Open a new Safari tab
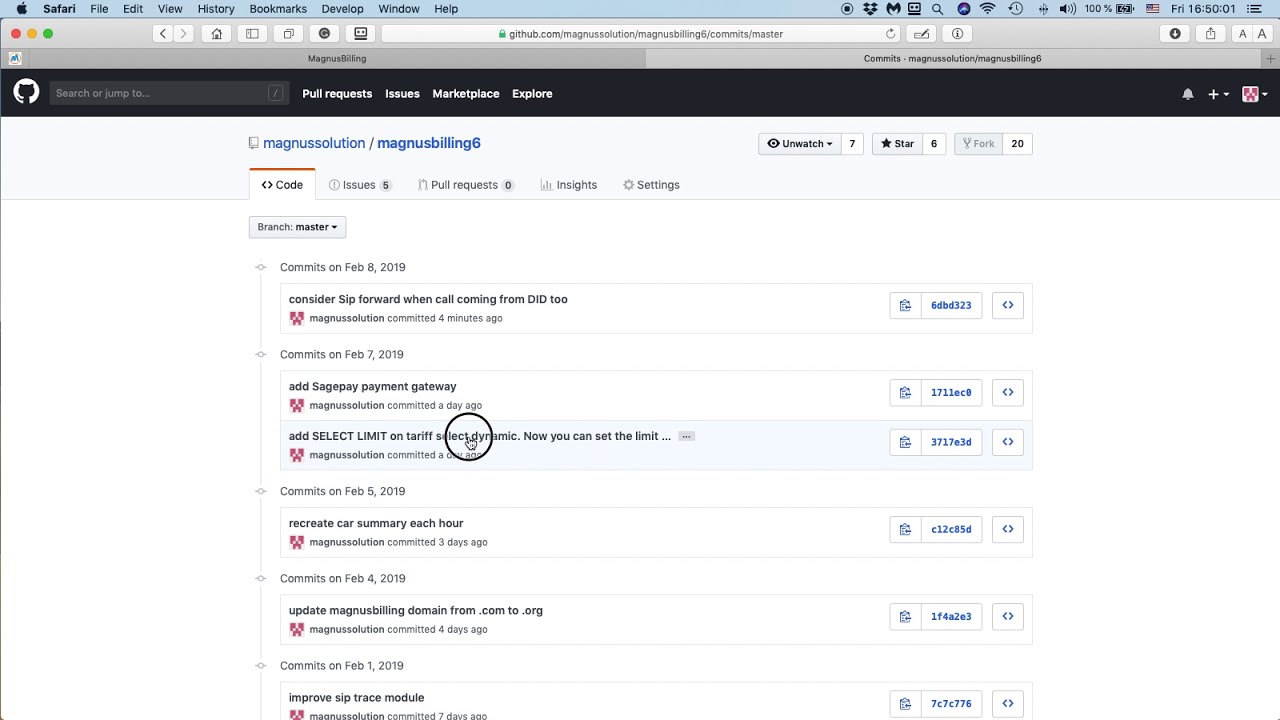The width and height of the screenshot is (1280, 720). [x=1270, y=58]
